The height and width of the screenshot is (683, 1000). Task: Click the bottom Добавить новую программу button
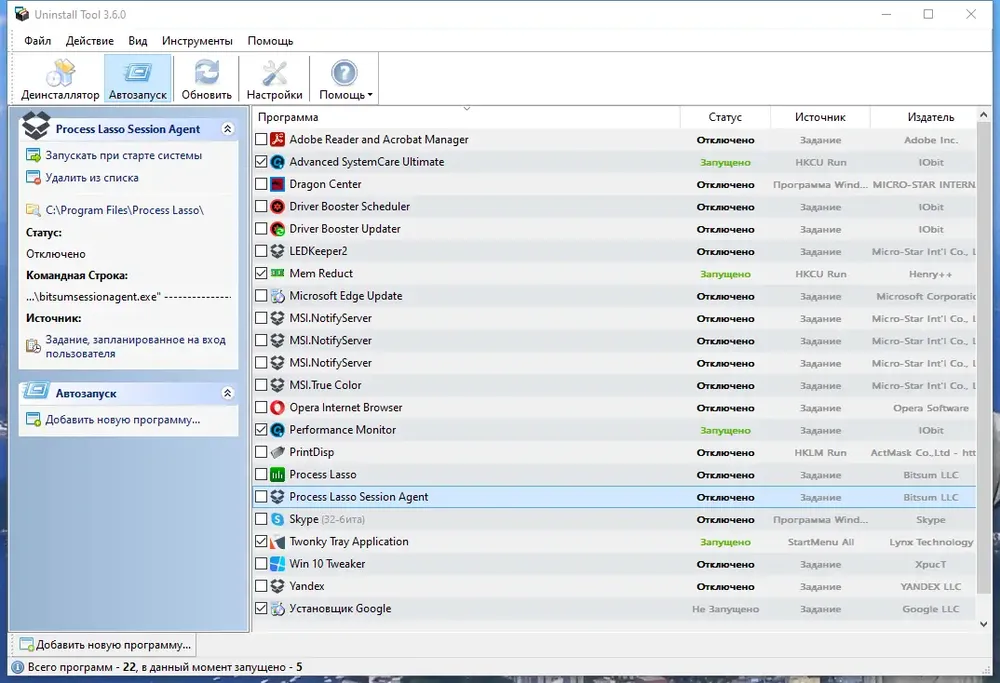(105, 645)
